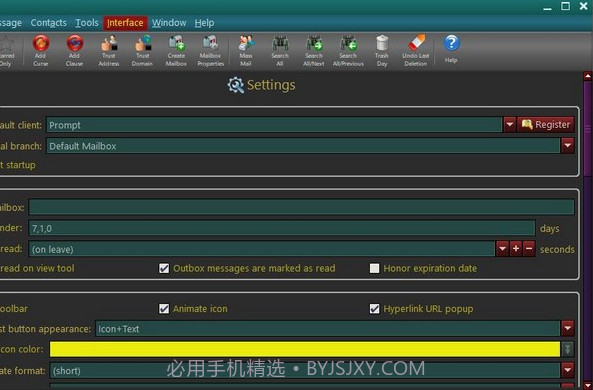This screenshot has height=390, width=593.
Task: Decrease read seconds with minus button
Action: [x=529, y=249]
